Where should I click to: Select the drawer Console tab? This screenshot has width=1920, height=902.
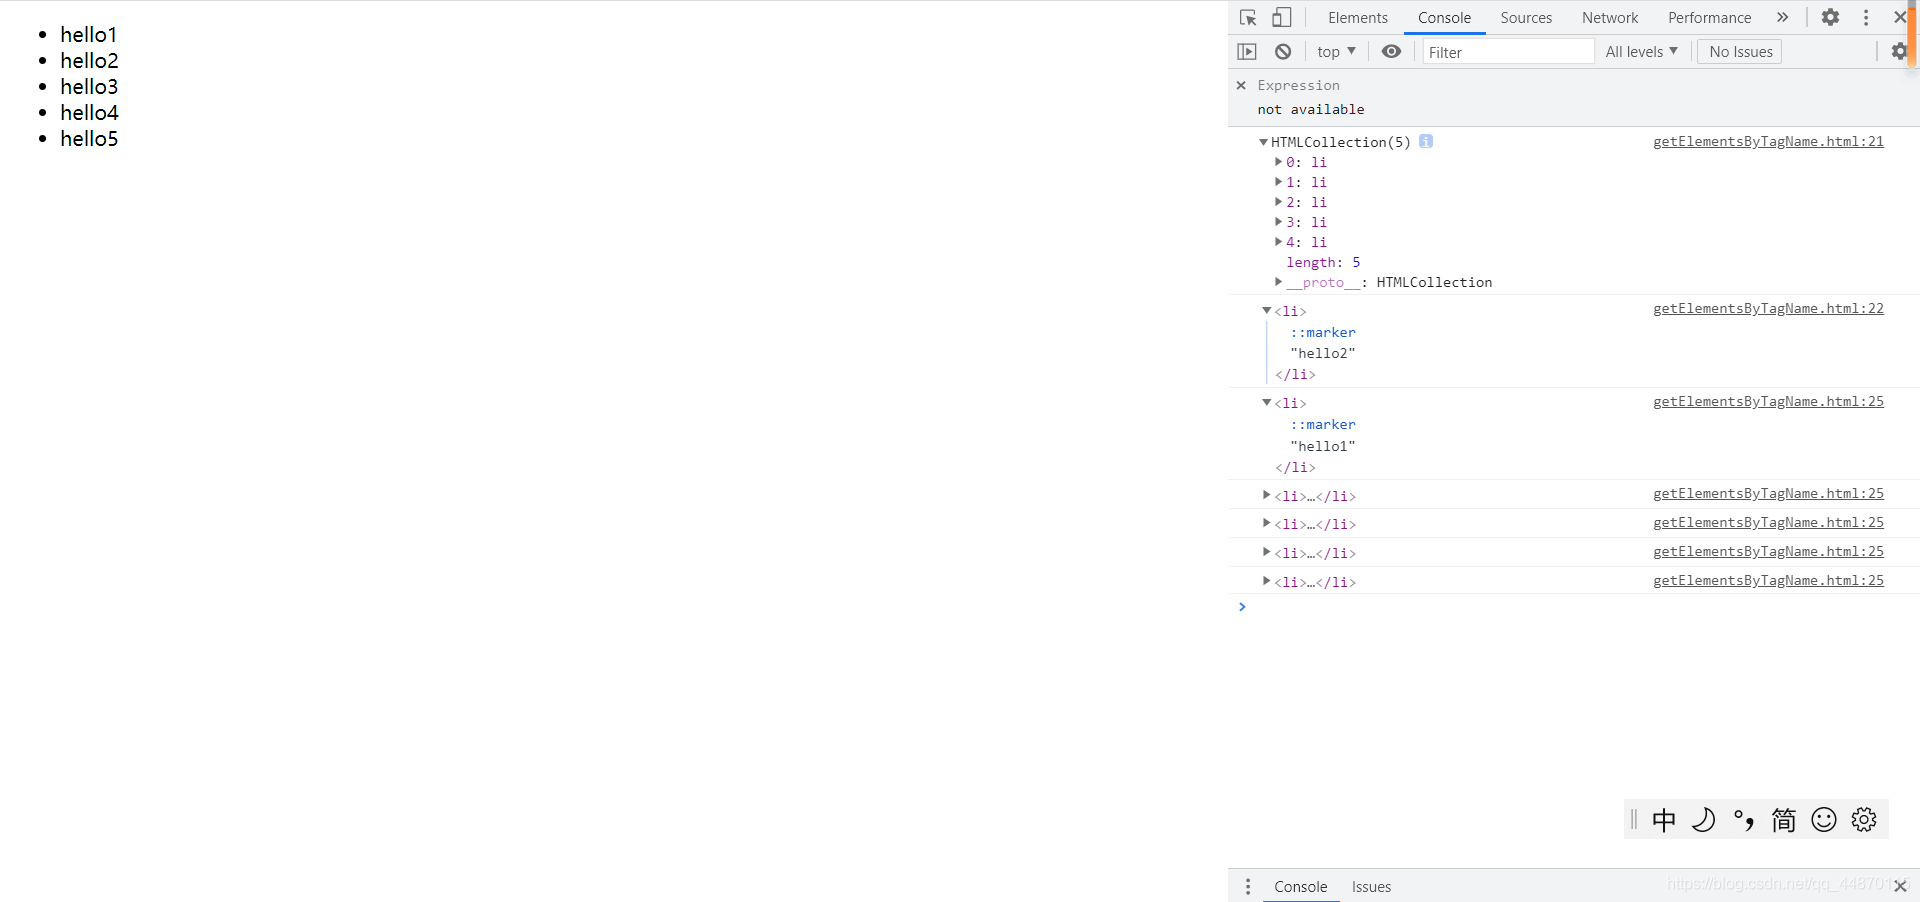click(x=1300, y=886)
